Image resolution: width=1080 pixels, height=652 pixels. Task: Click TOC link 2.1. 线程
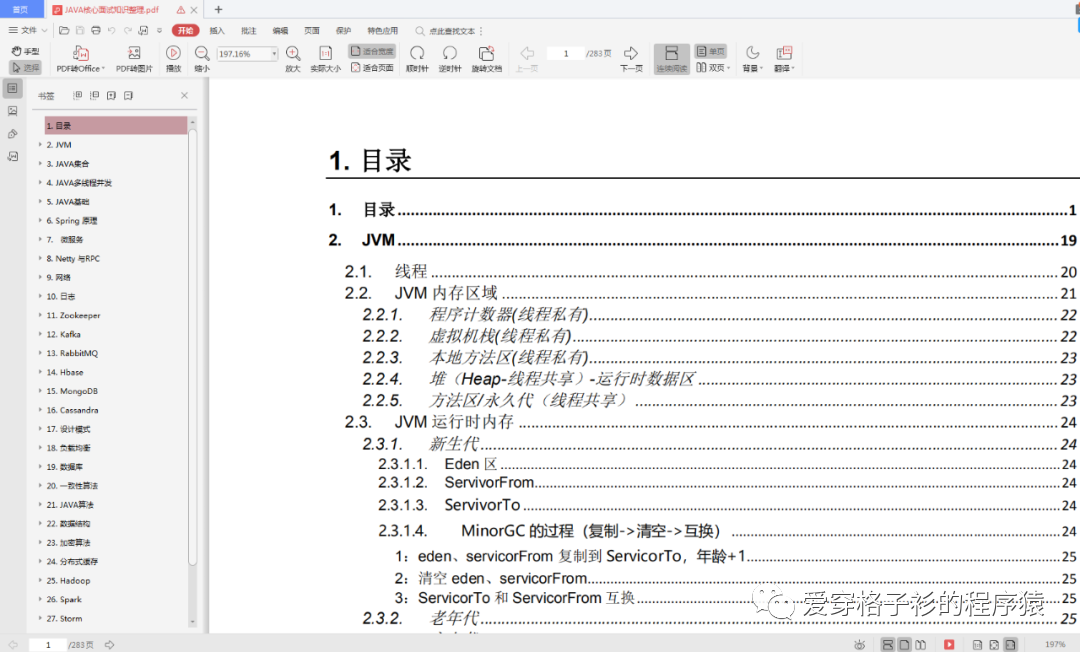coord(711,271)
